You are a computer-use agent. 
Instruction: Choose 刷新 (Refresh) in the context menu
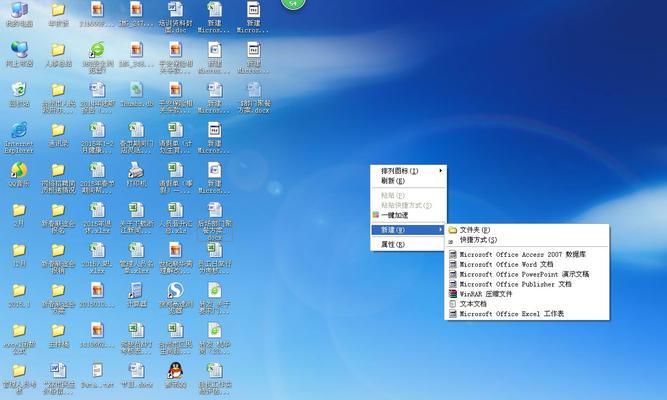tap(408, 181)
